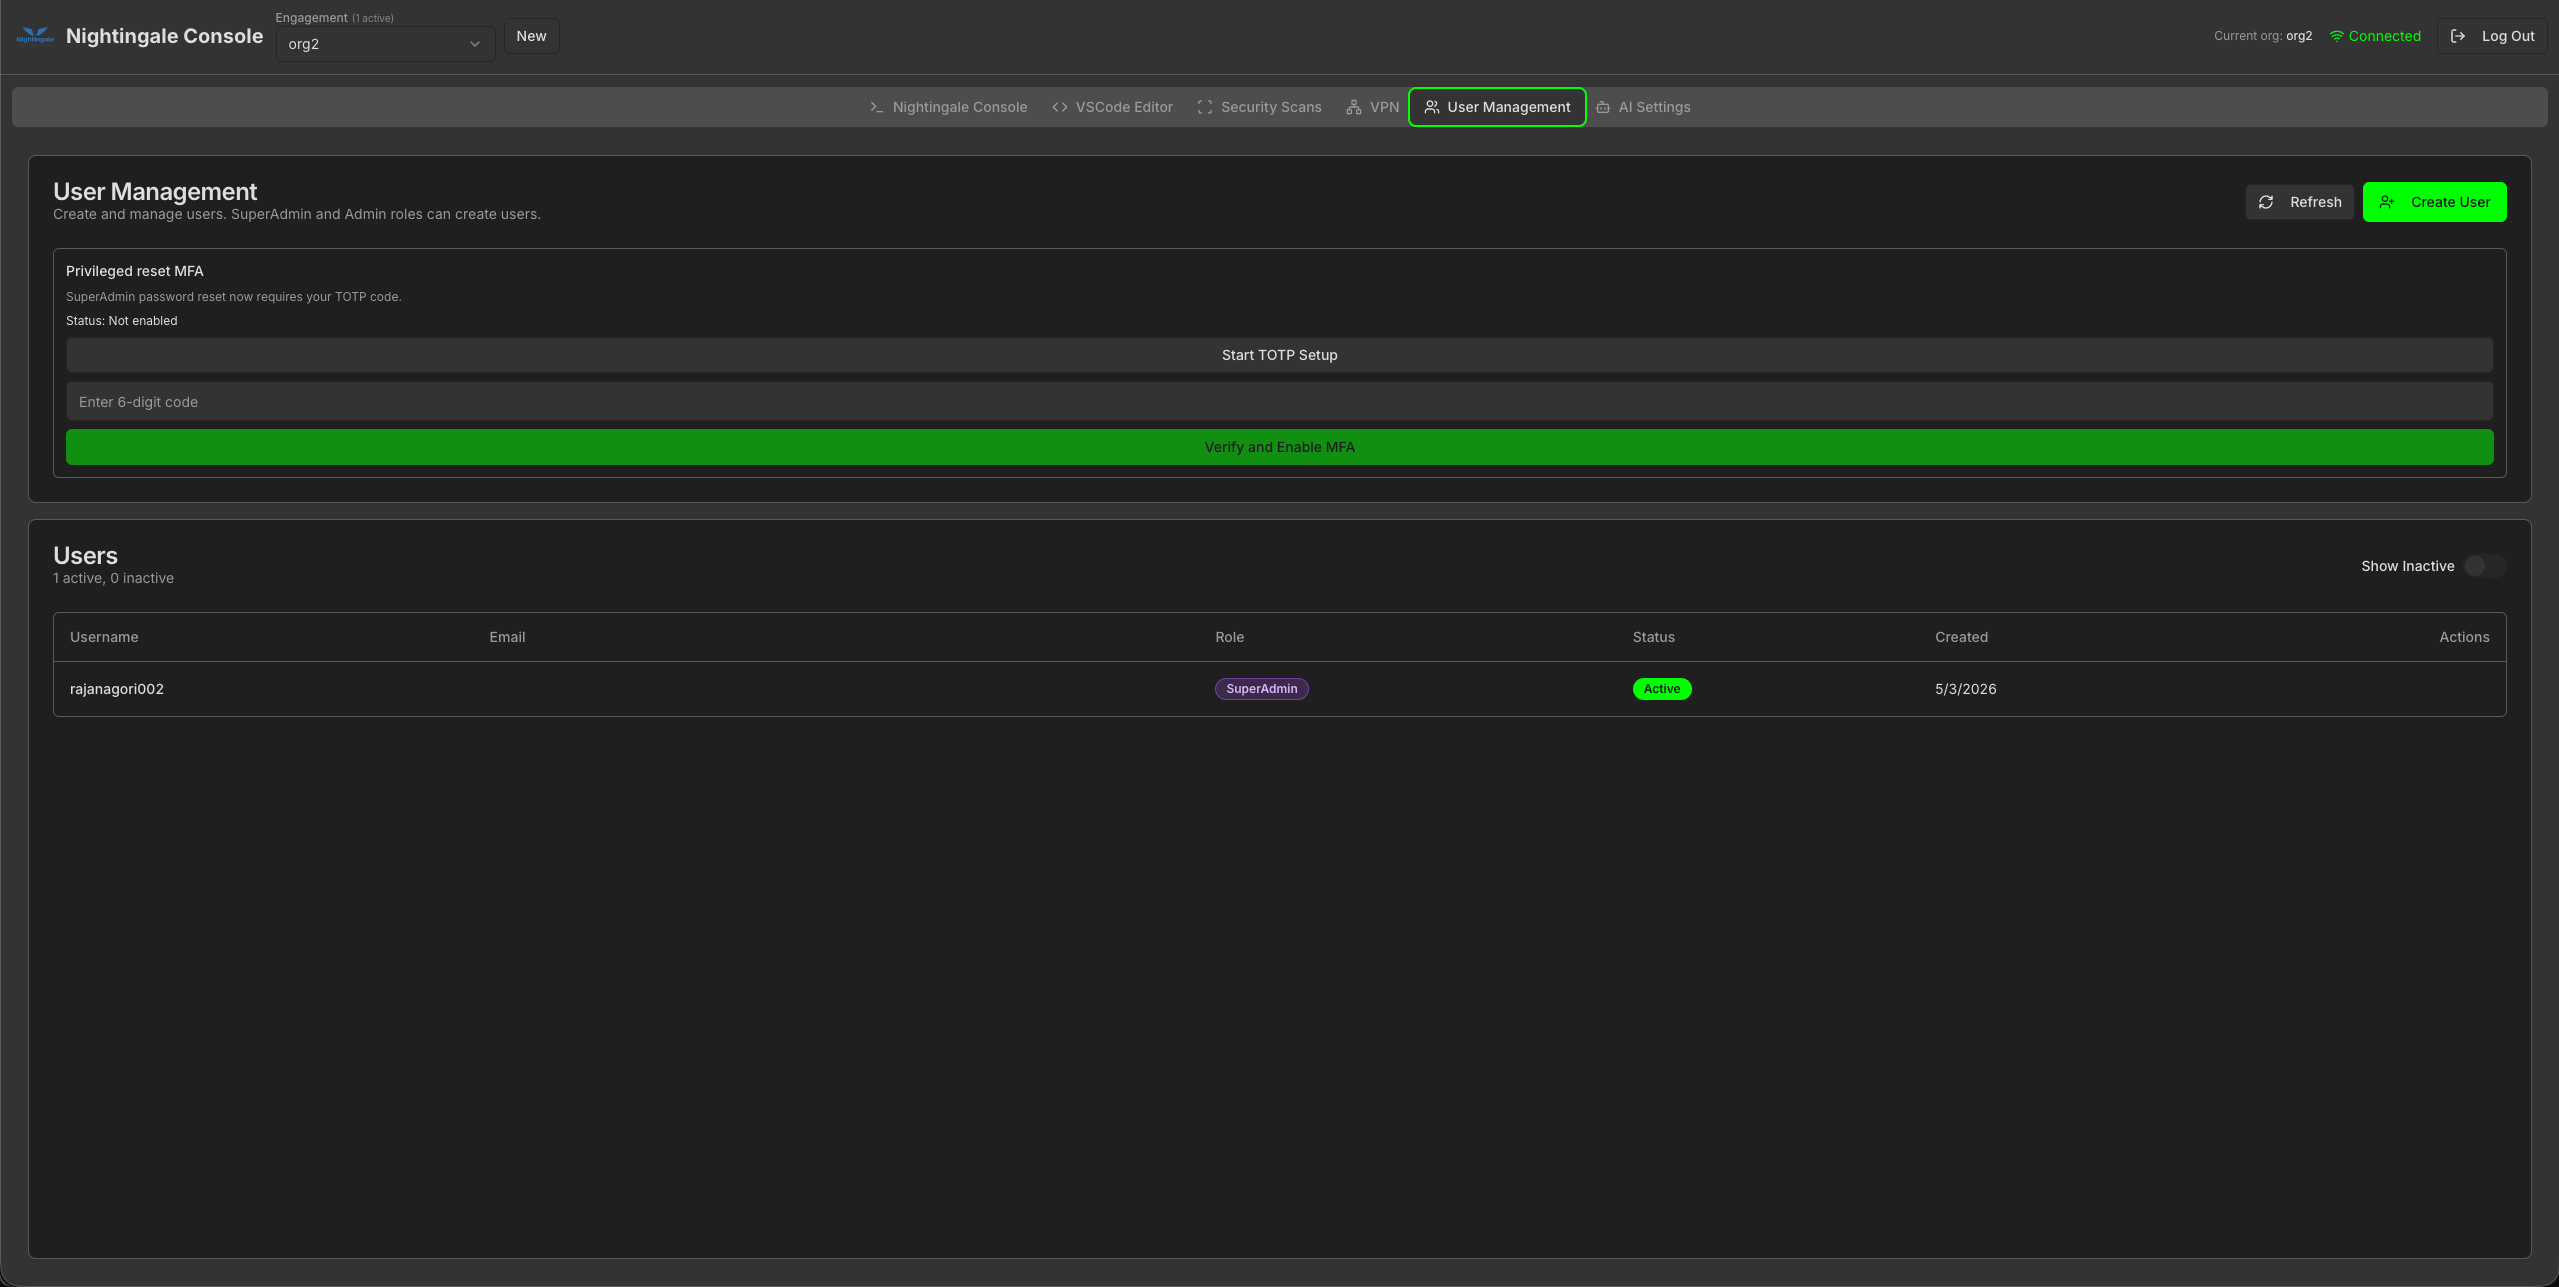Click the refresh arrows icon

(2265, 202)
